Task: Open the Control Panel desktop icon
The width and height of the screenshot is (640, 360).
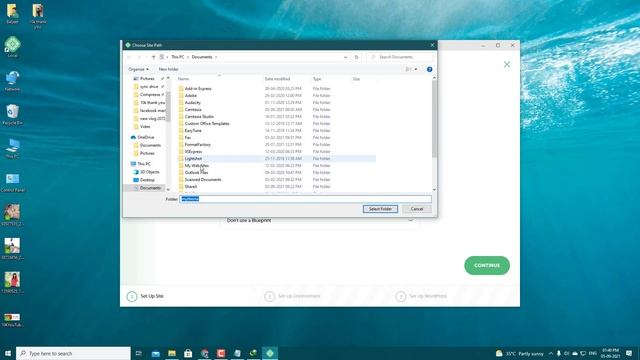Action: [12, 182]
